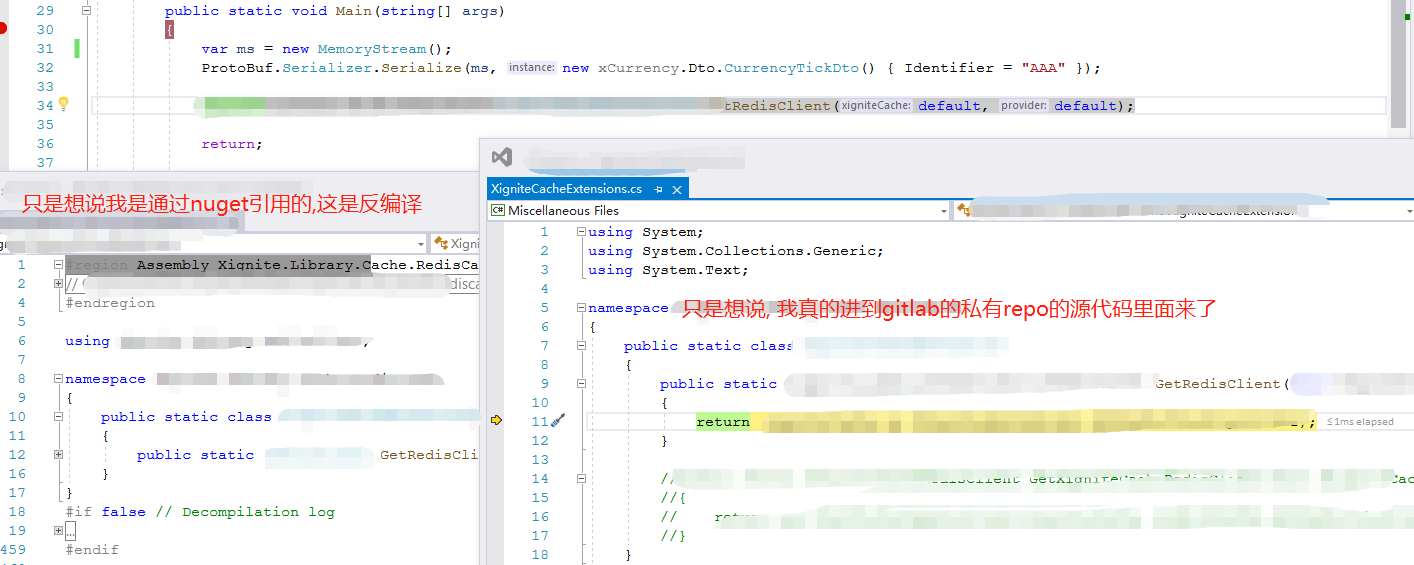Open the project dropdown in the decompiled window

click(x=420, y=243)
